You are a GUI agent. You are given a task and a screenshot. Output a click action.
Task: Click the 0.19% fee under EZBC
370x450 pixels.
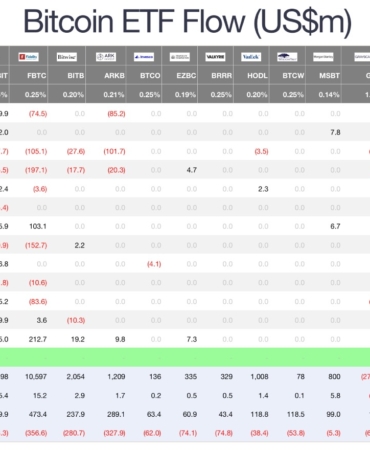tap(185, 95)
